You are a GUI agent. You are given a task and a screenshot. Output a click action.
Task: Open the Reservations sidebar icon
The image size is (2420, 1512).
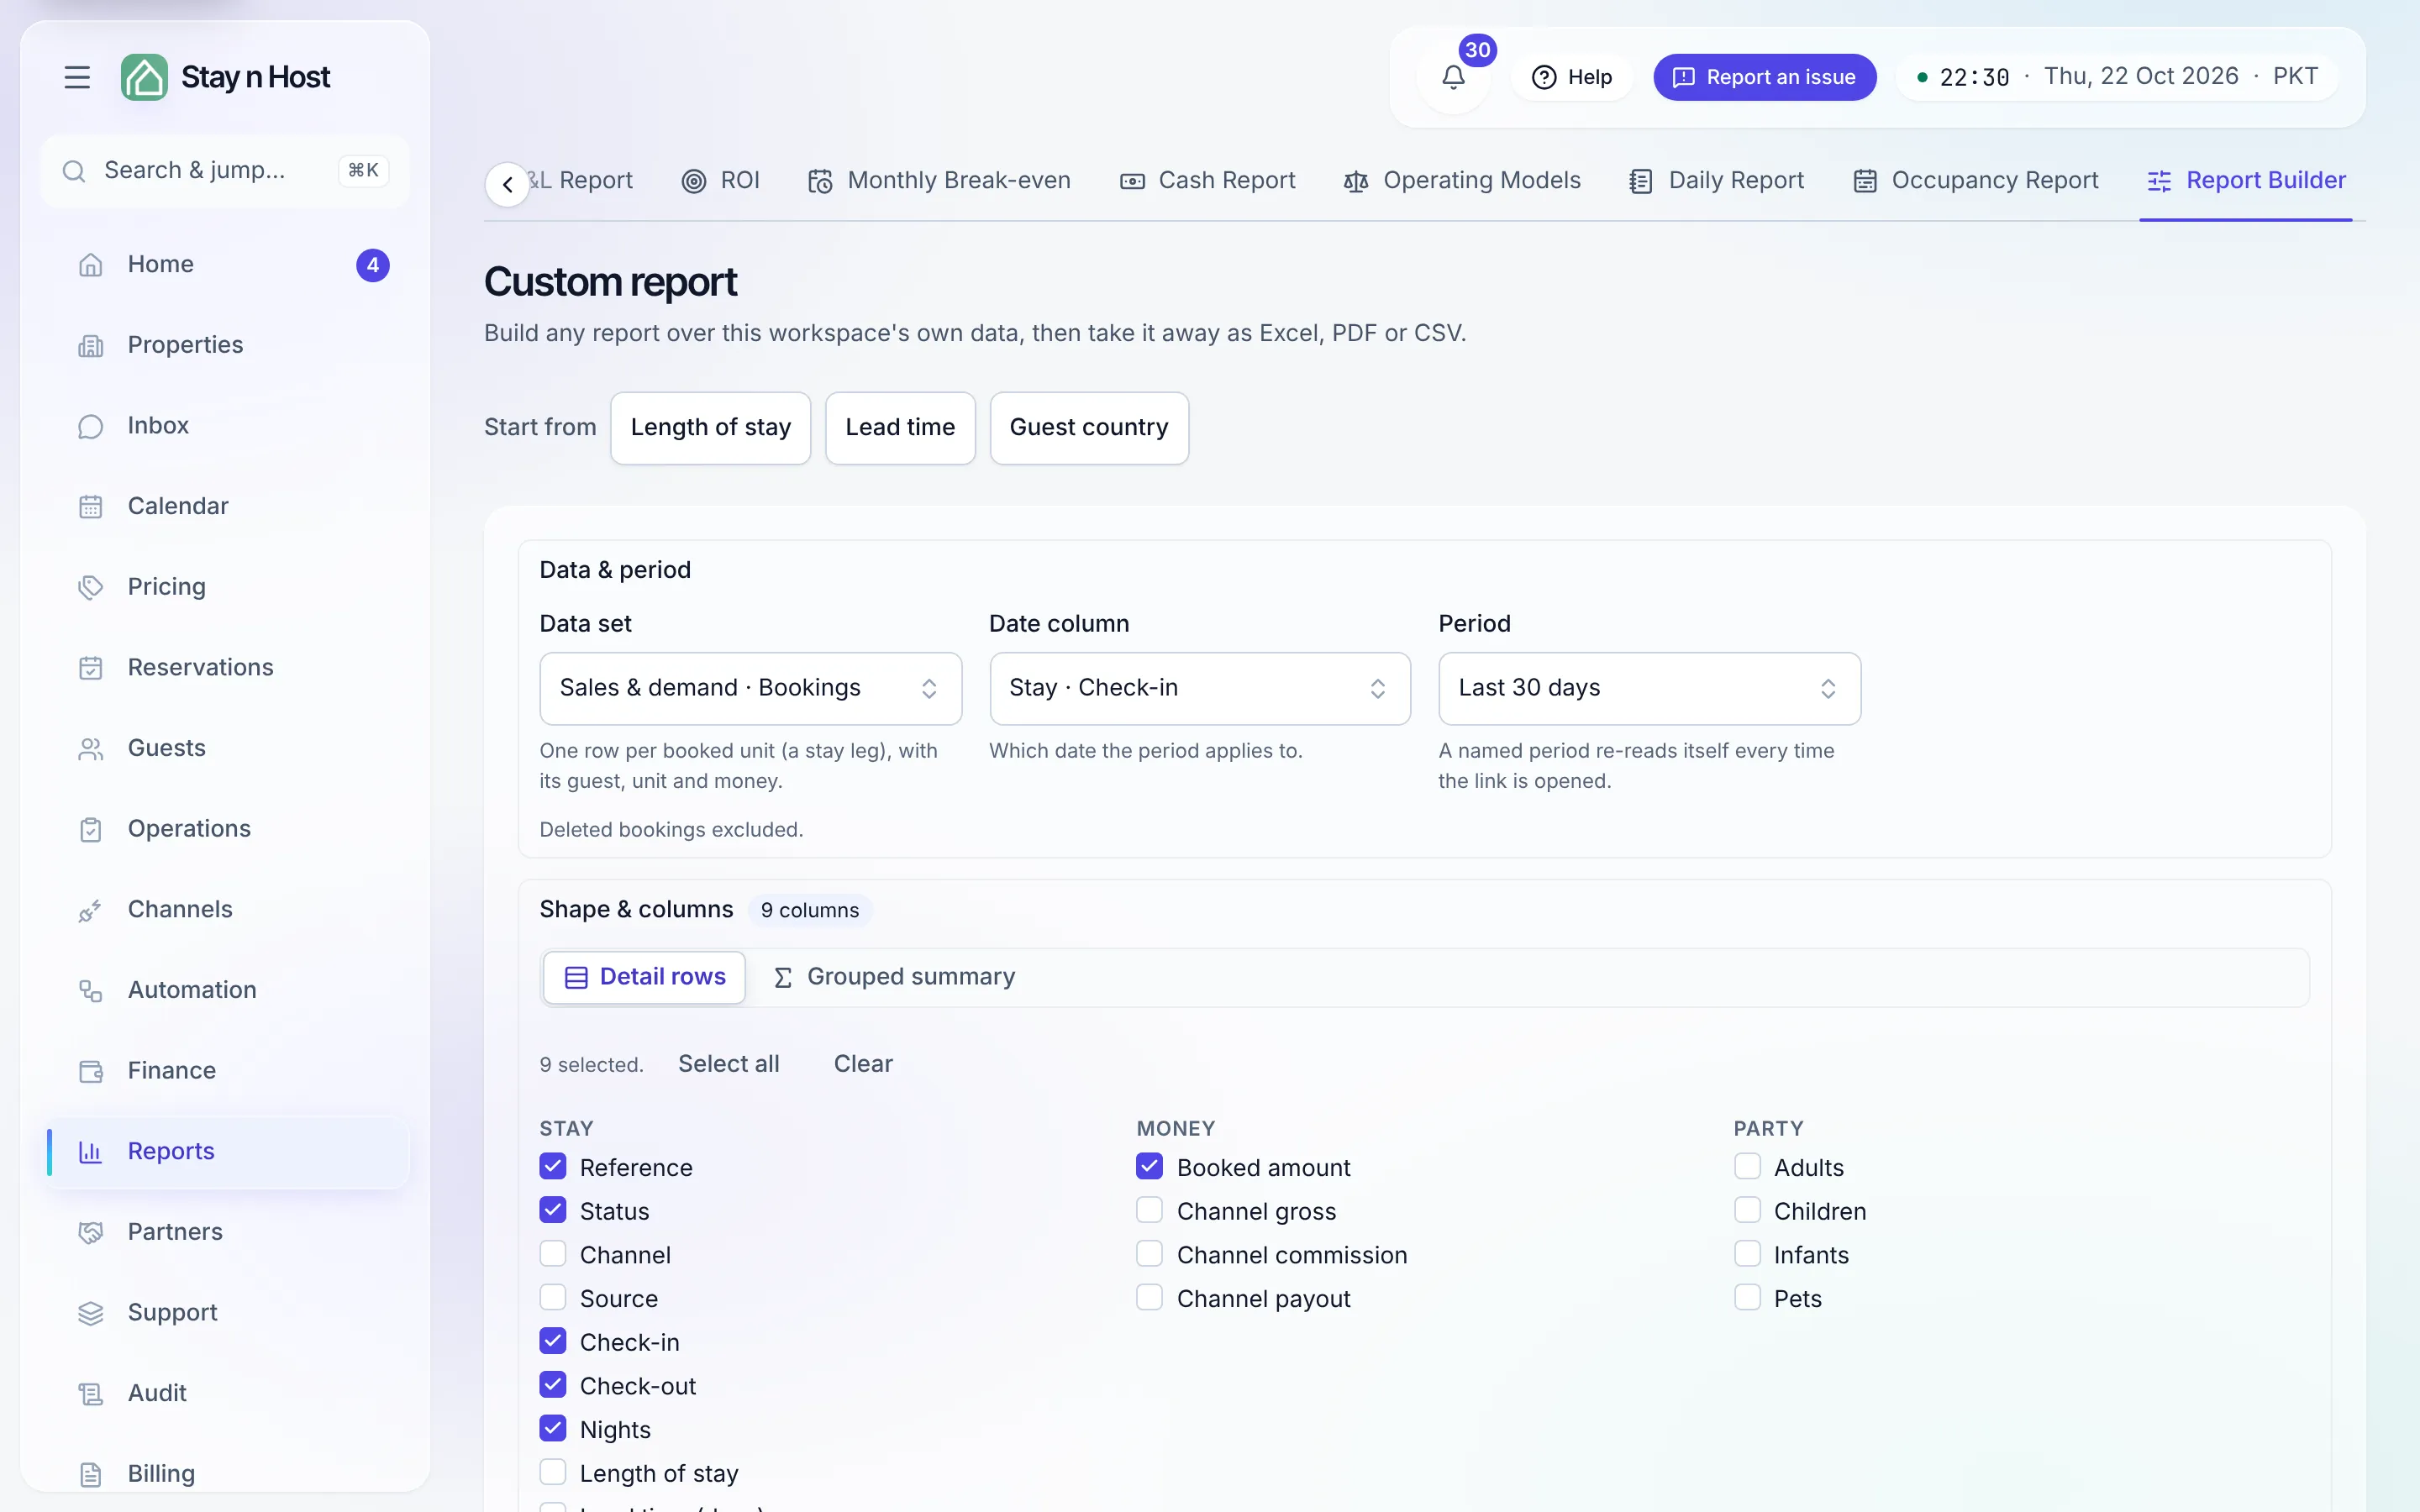pyautogui.click(x=91, y=669)
